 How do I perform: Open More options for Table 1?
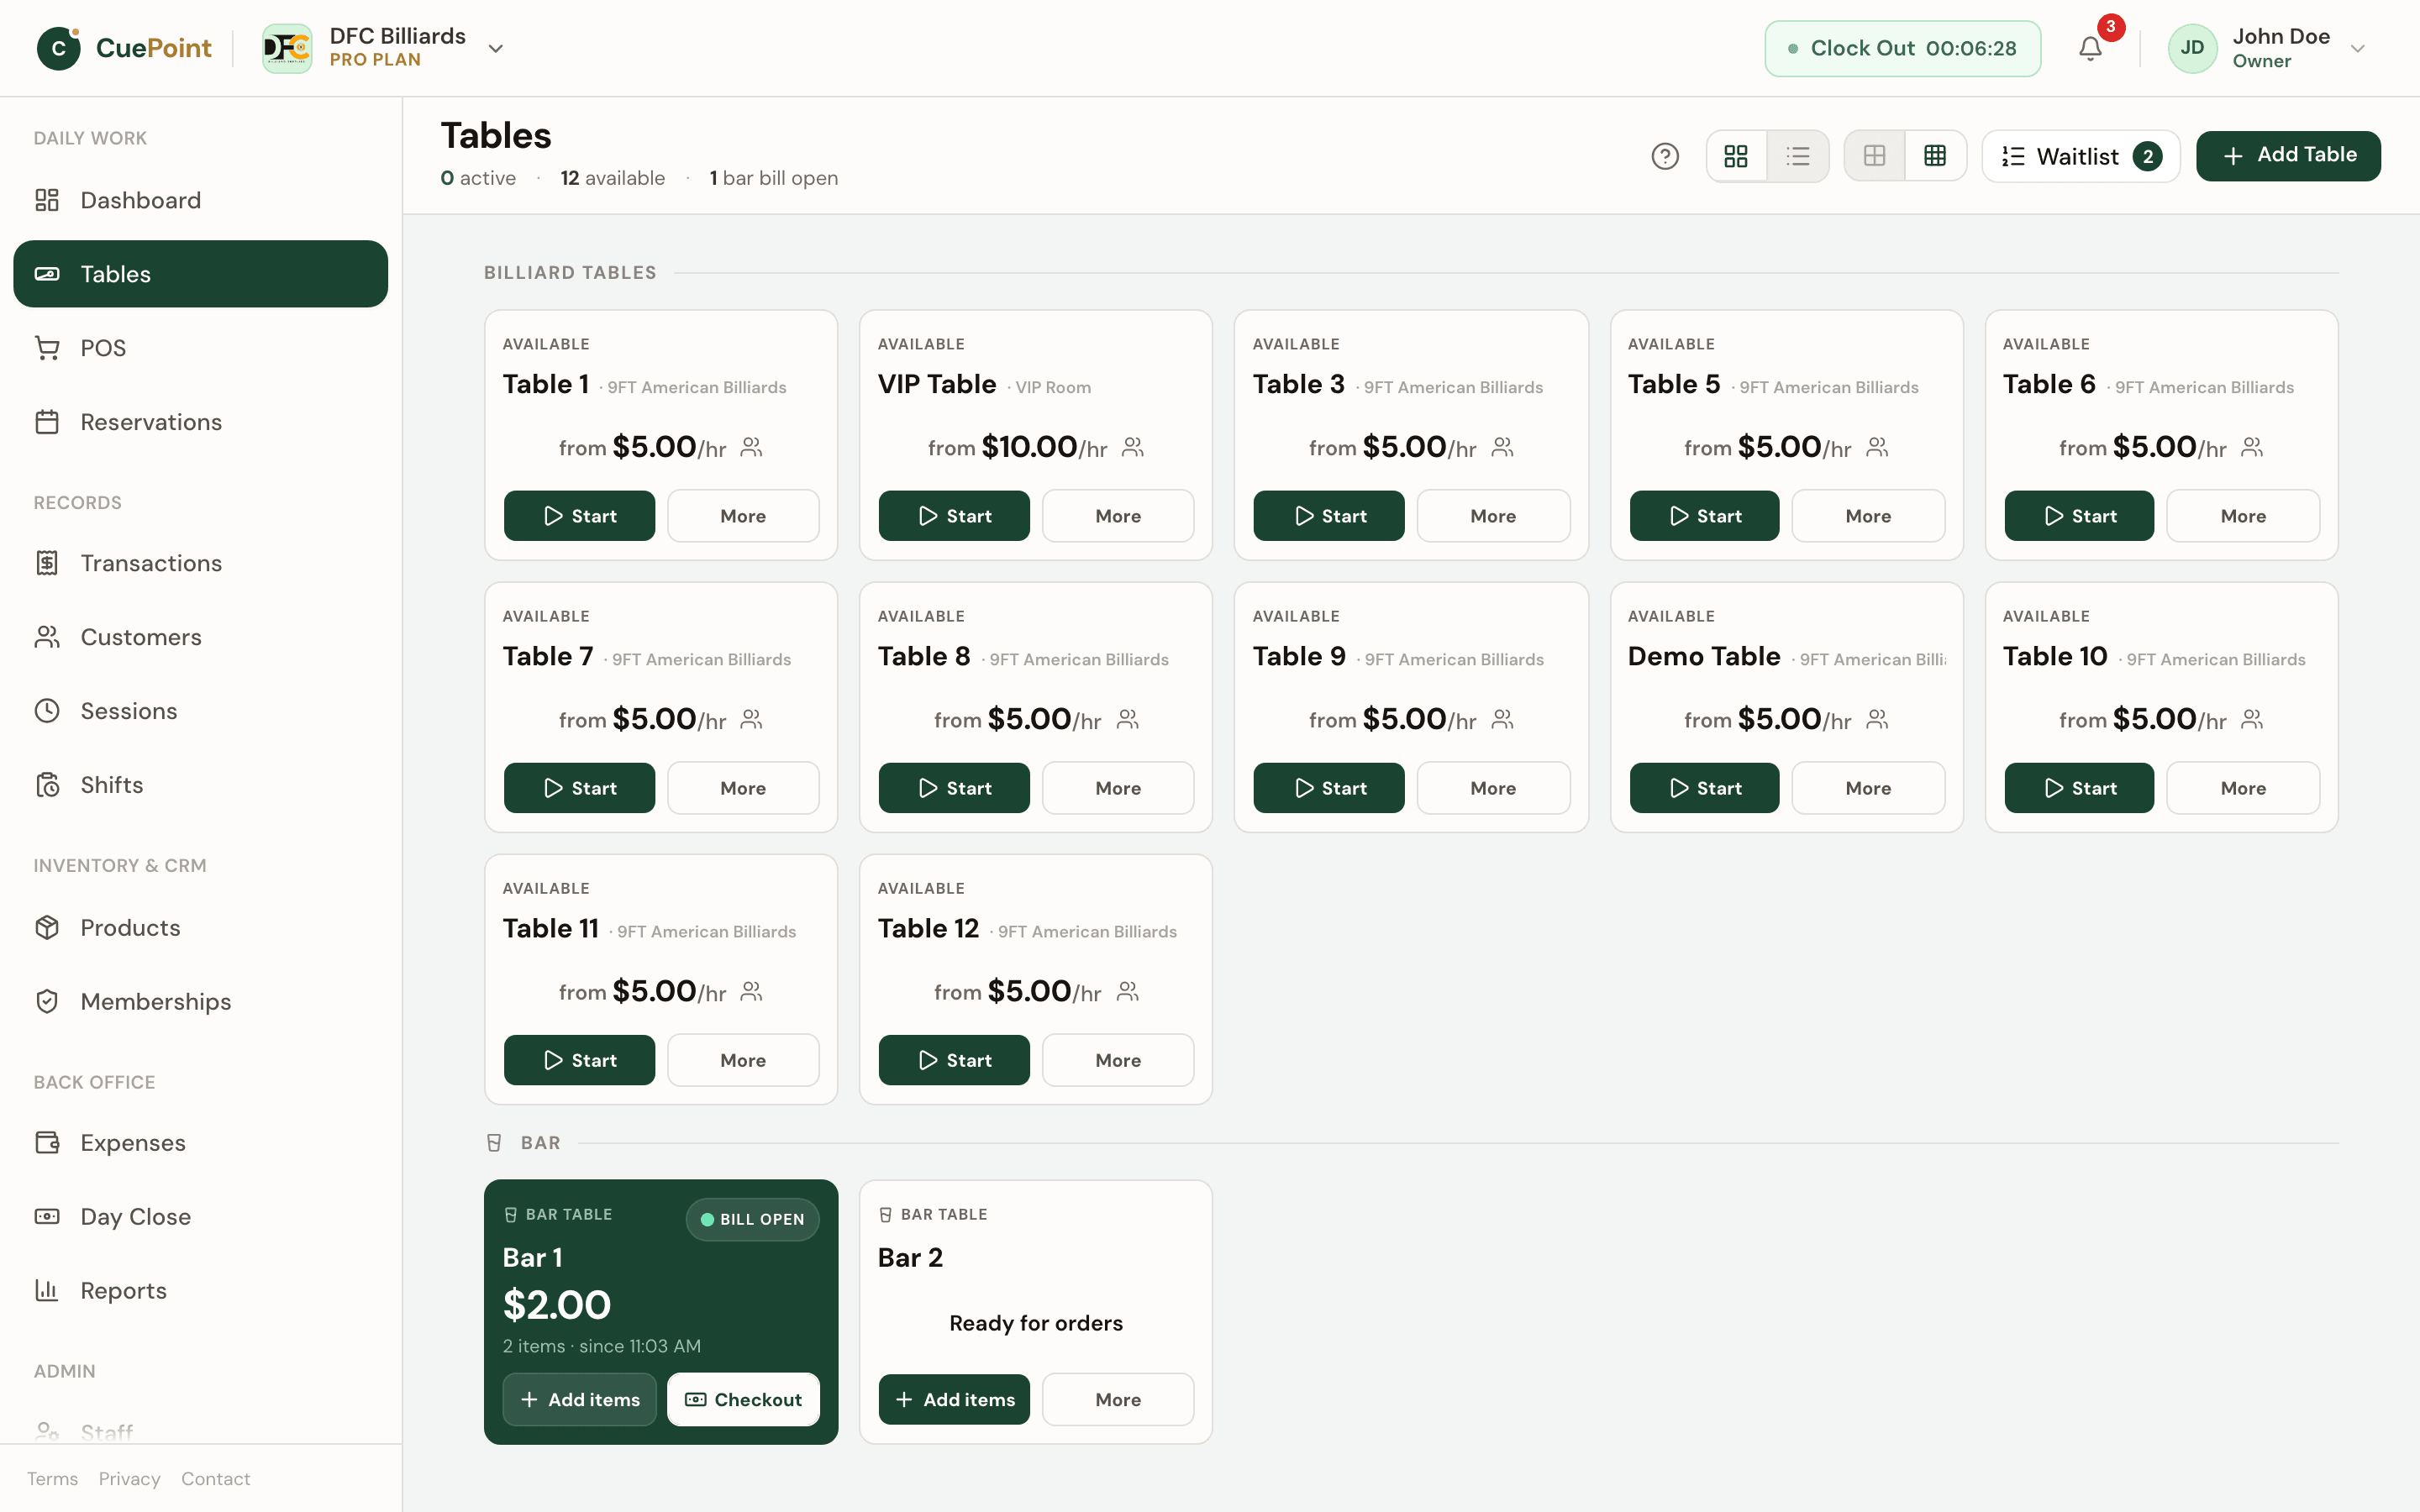(743, 516)
